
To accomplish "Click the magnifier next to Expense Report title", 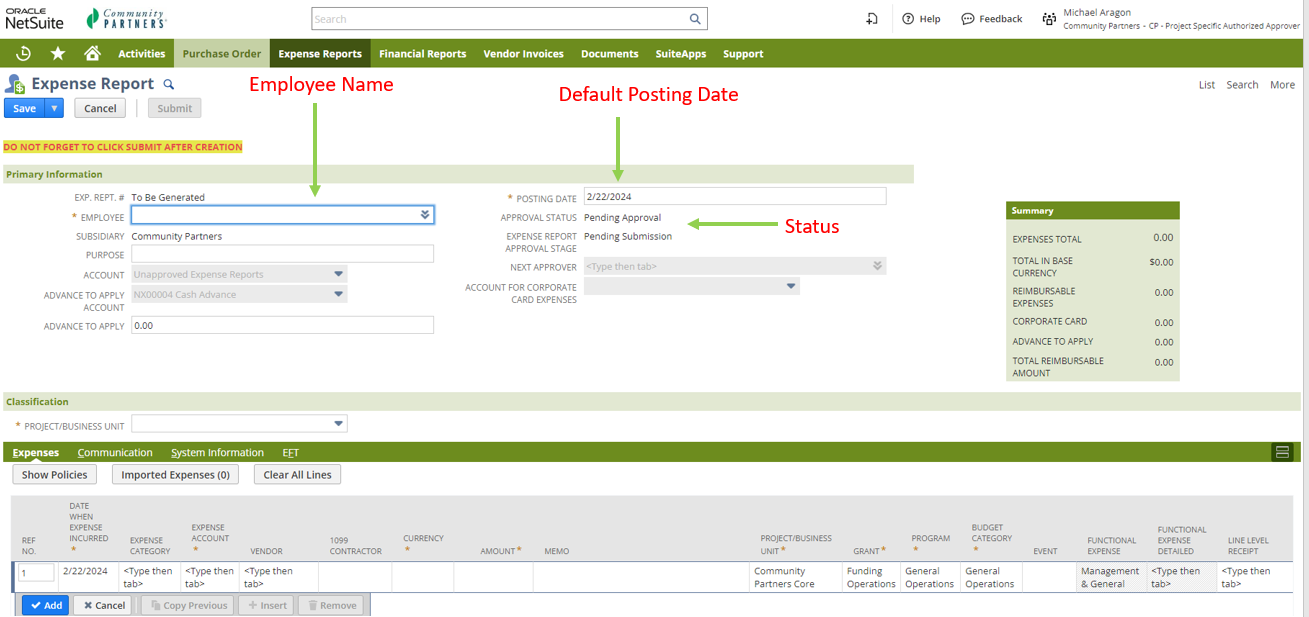I will pos(169,85).
